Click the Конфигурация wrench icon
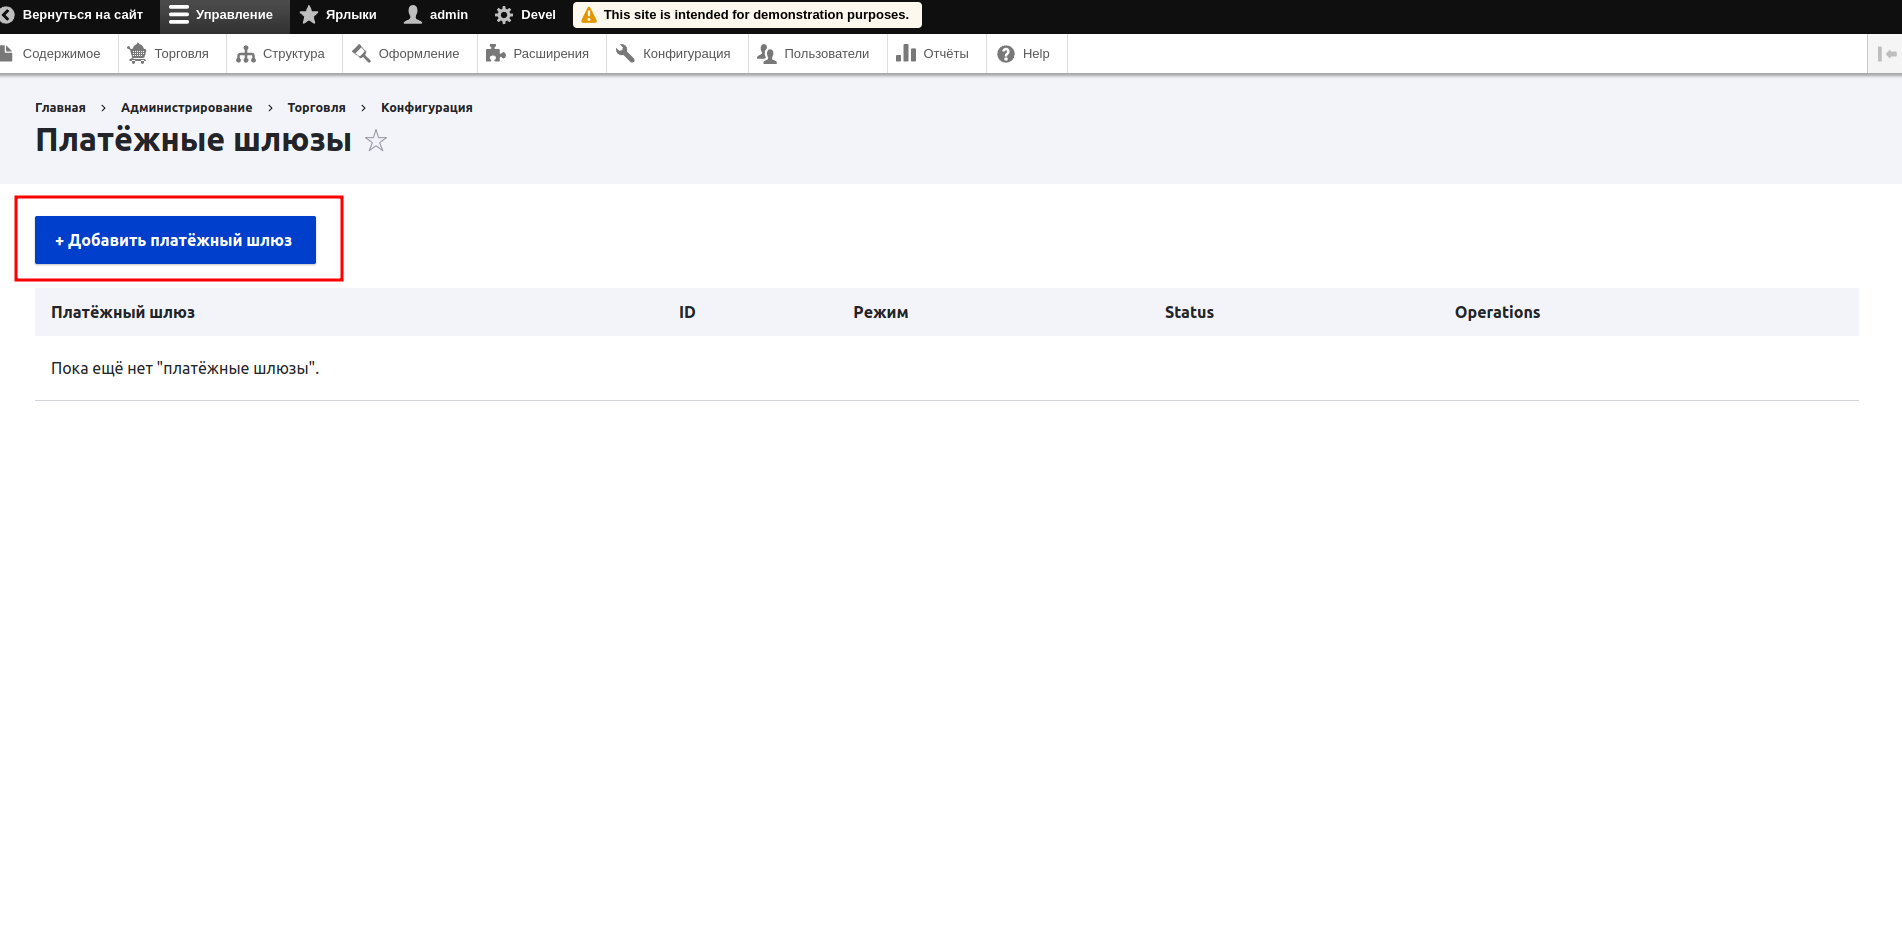 coord(625,54)
